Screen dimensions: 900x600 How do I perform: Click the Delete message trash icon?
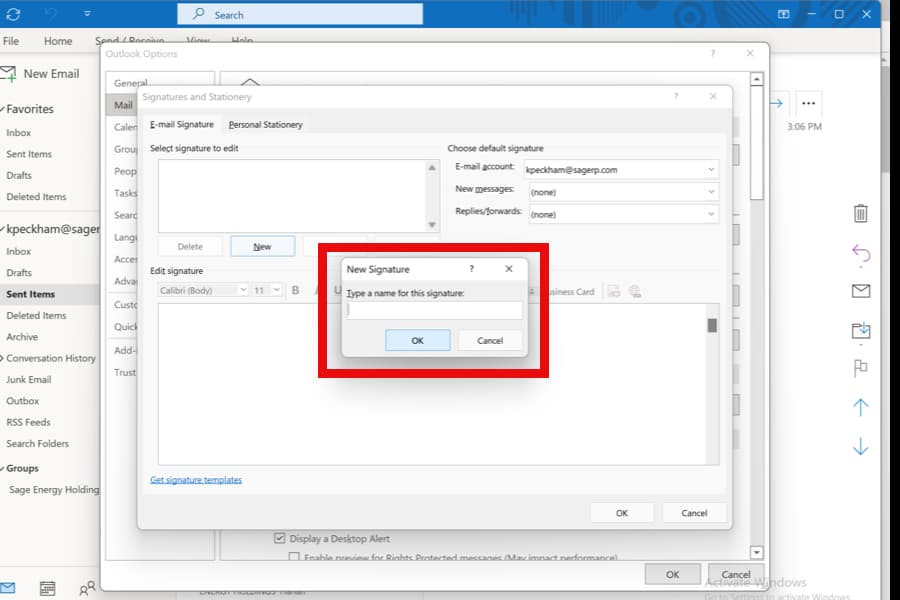point(860,213)
